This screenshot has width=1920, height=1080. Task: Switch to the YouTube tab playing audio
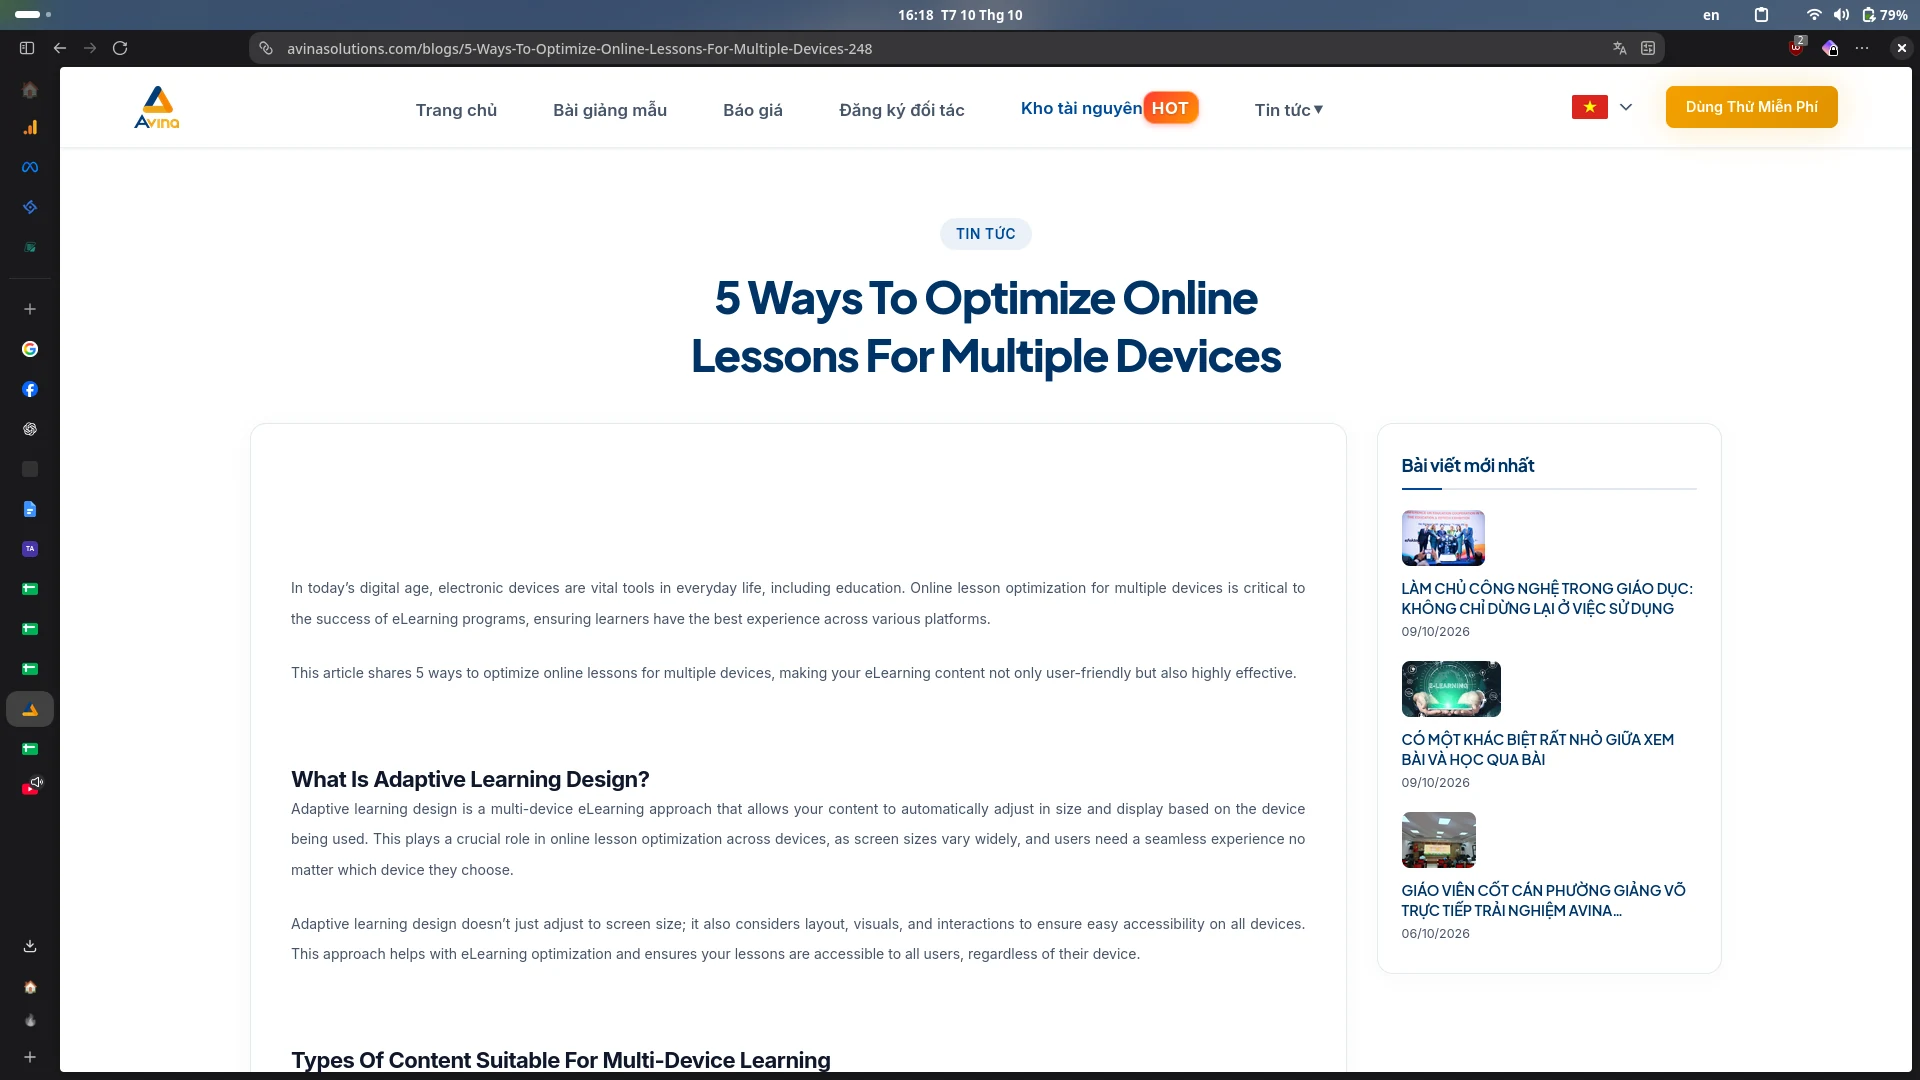pyautogui.click(x=31, y=788)
